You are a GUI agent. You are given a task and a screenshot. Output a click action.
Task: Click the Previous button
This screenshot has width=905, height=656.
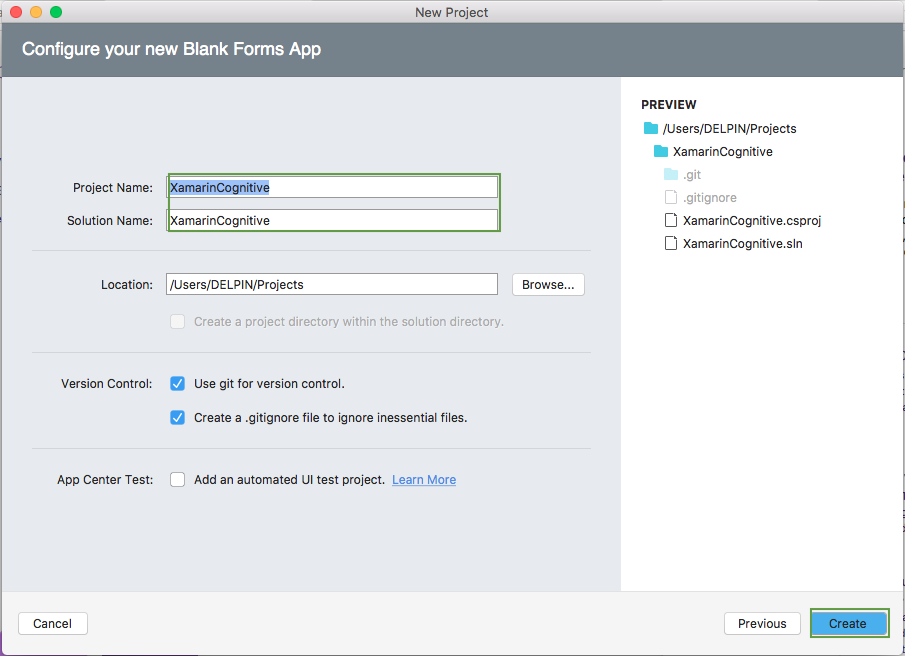pos(762,623)
